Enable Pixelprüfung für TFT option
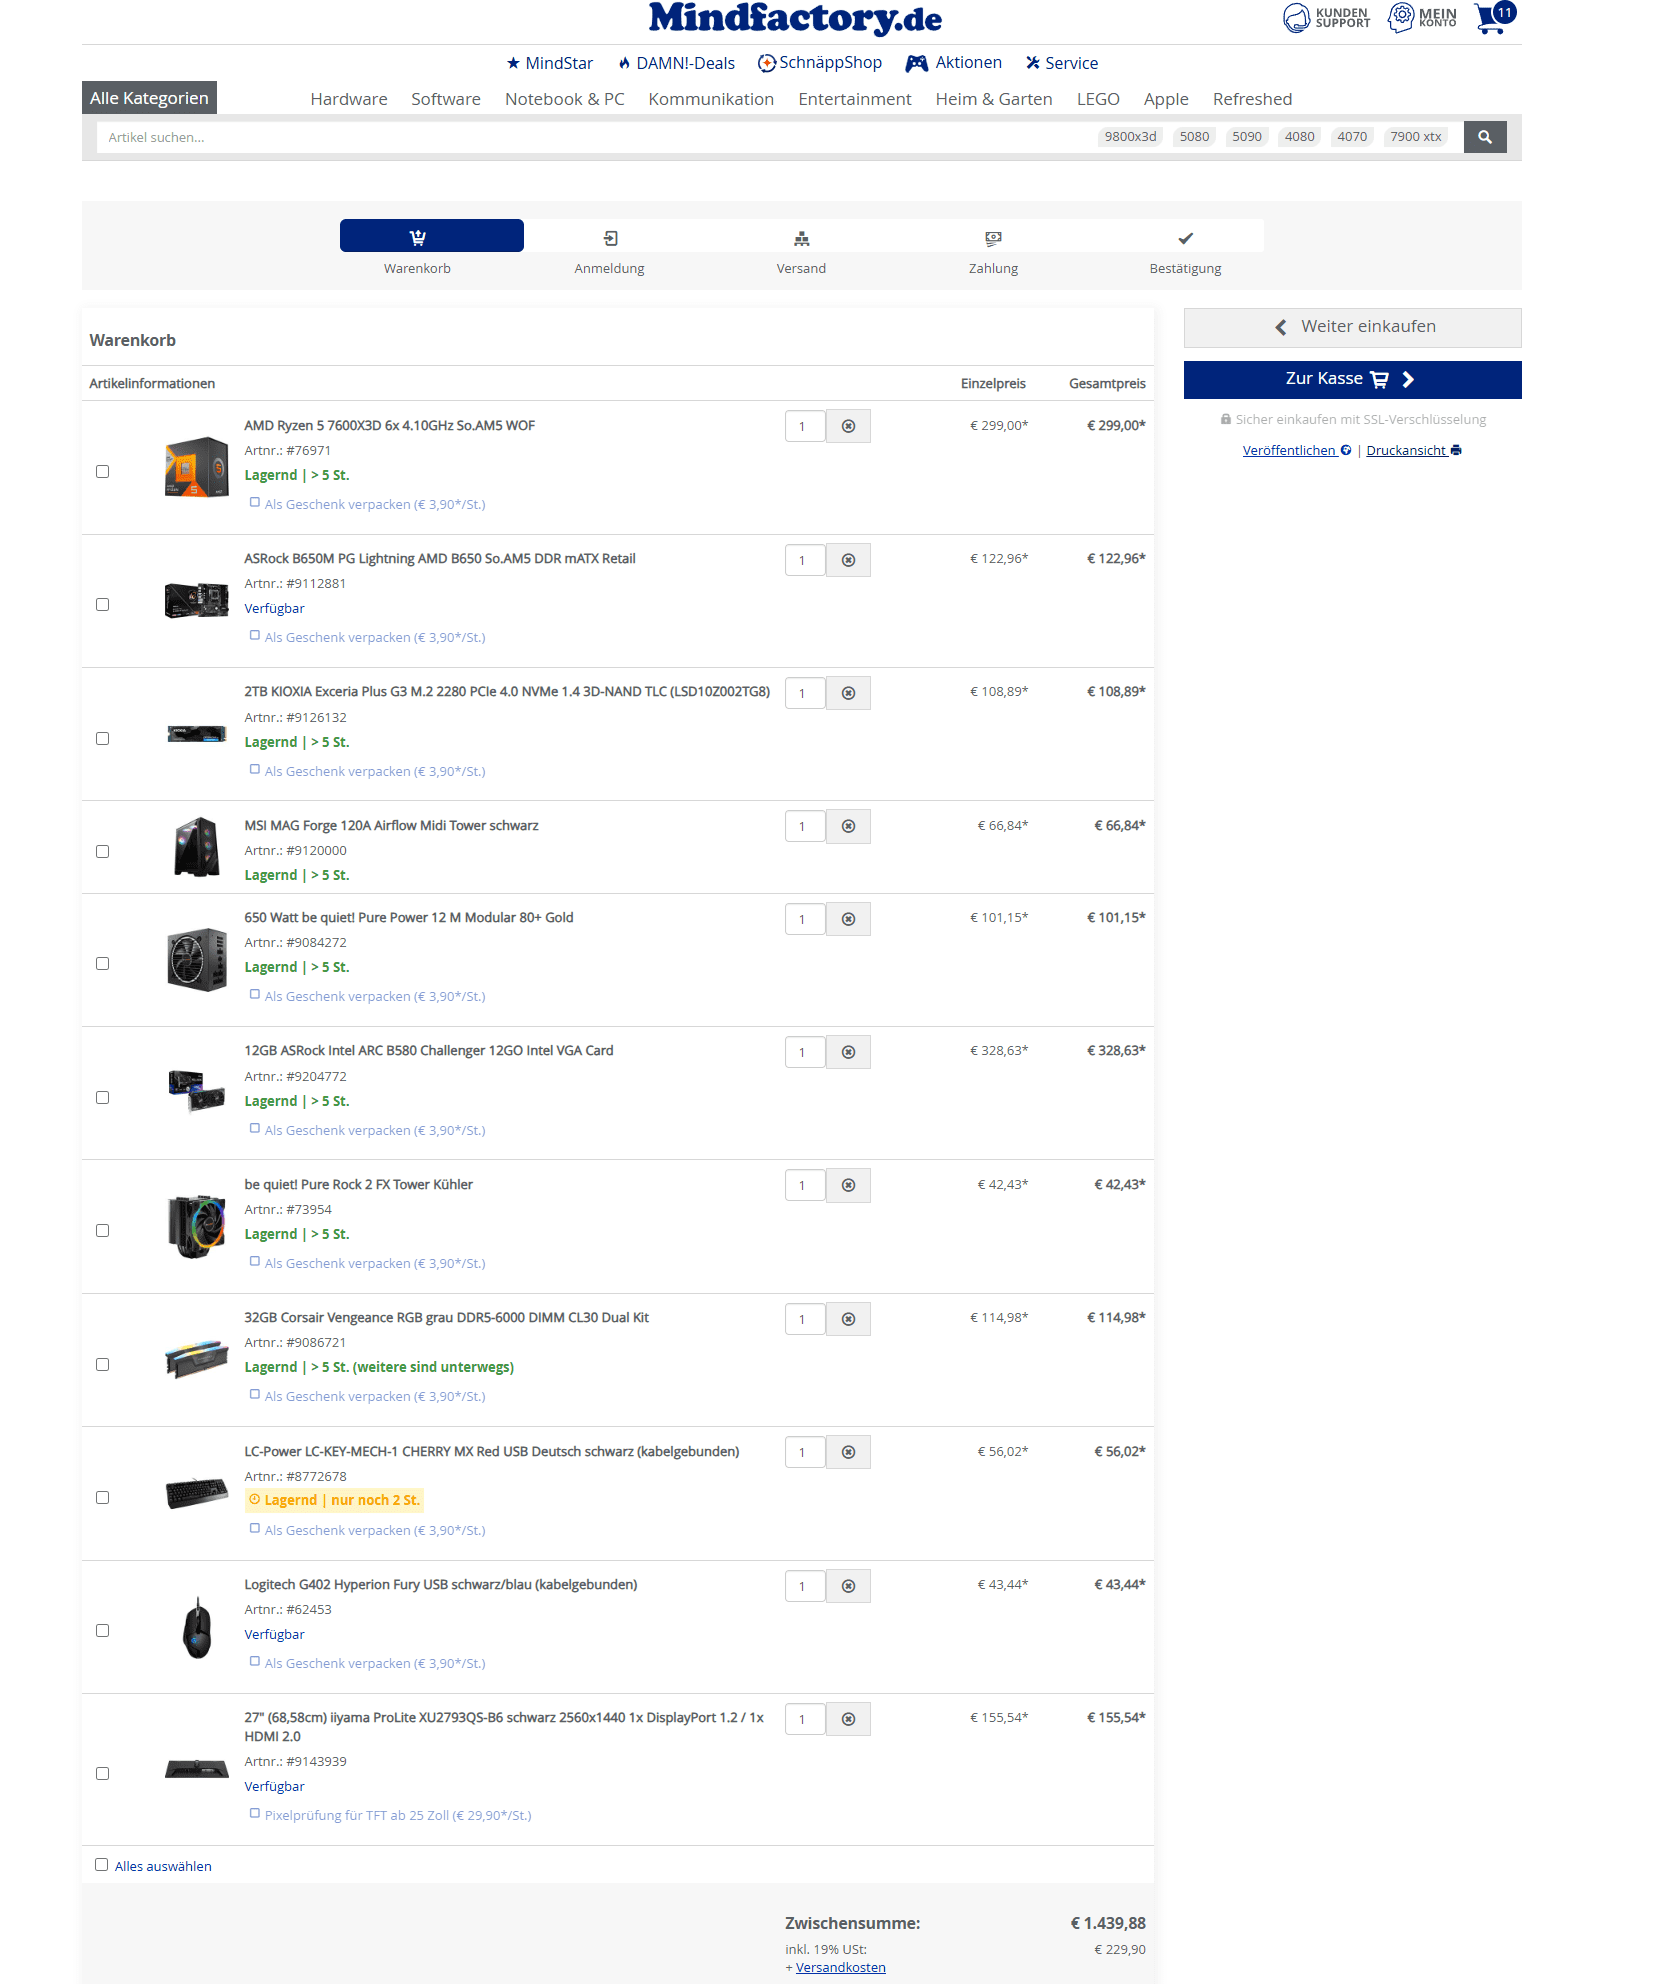 (255, 1814)
